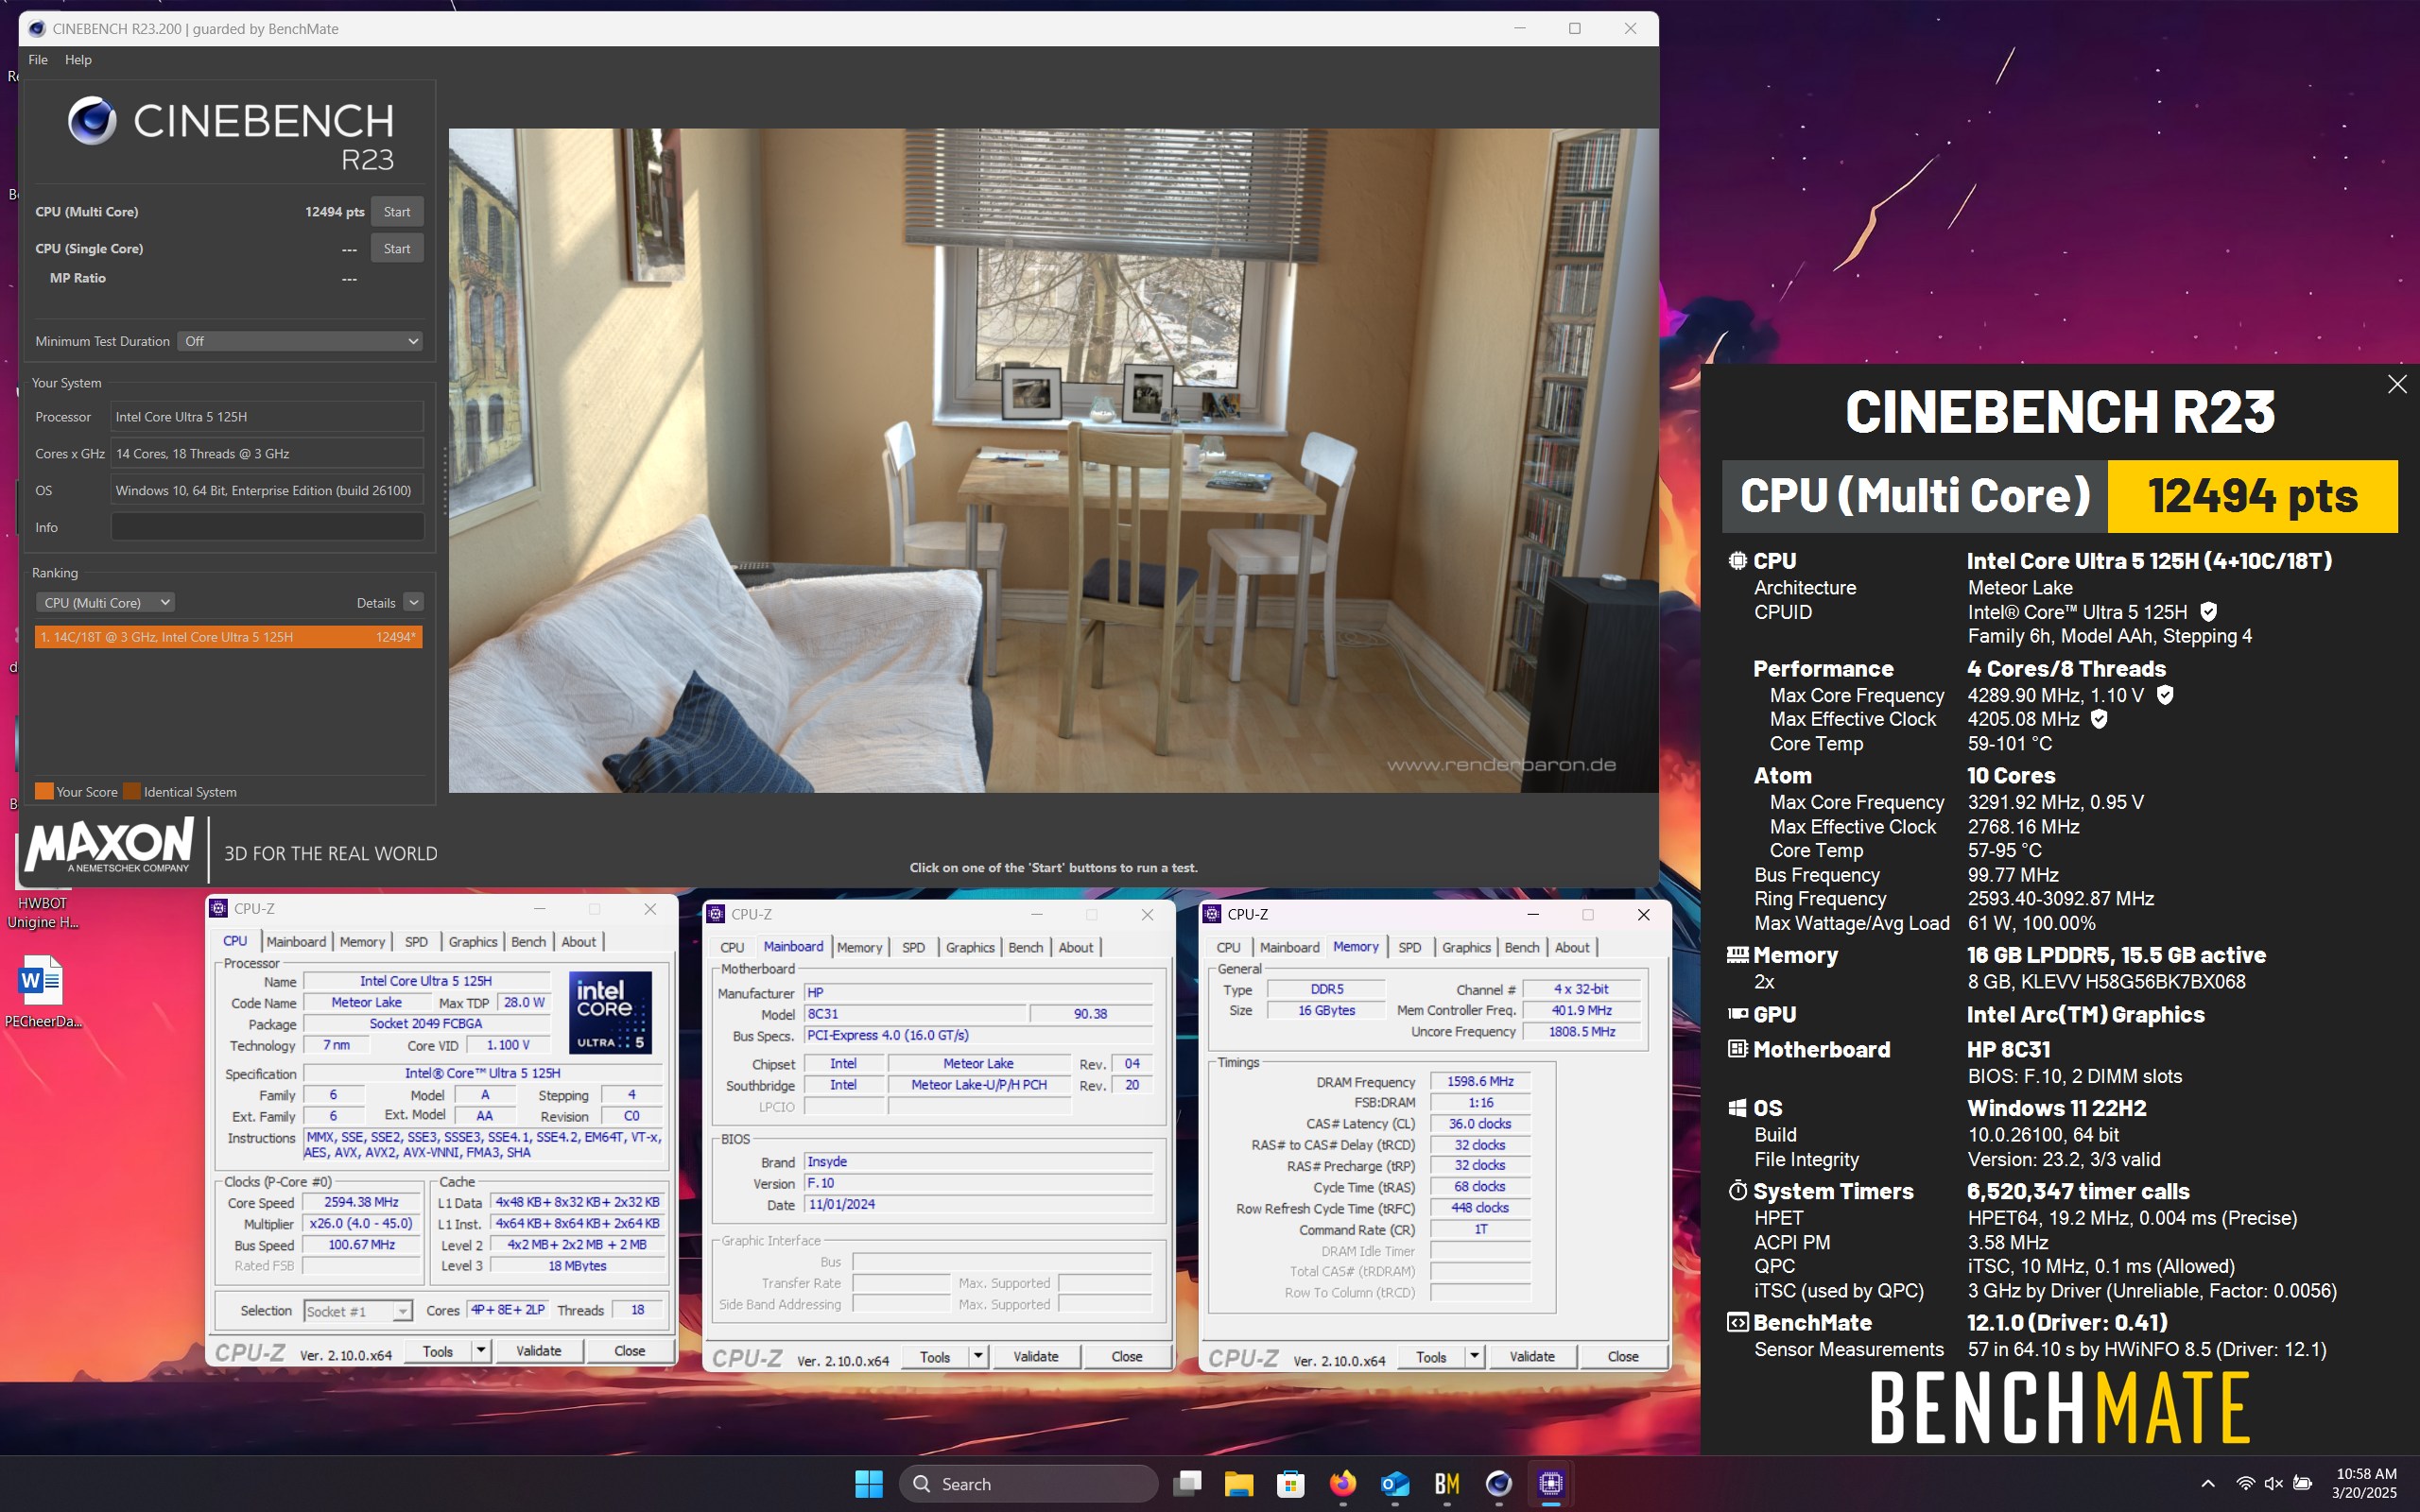2420x1512 pixels.
Task: Open Outlook from taskbar
Action: (1395, 1484)
